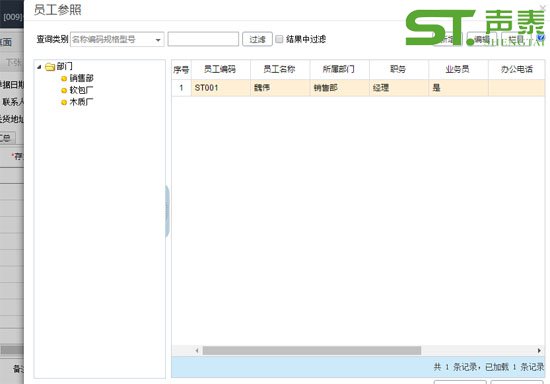Click the 员工编码 column header
Screen dimensions: 550x384
(221, 69)
